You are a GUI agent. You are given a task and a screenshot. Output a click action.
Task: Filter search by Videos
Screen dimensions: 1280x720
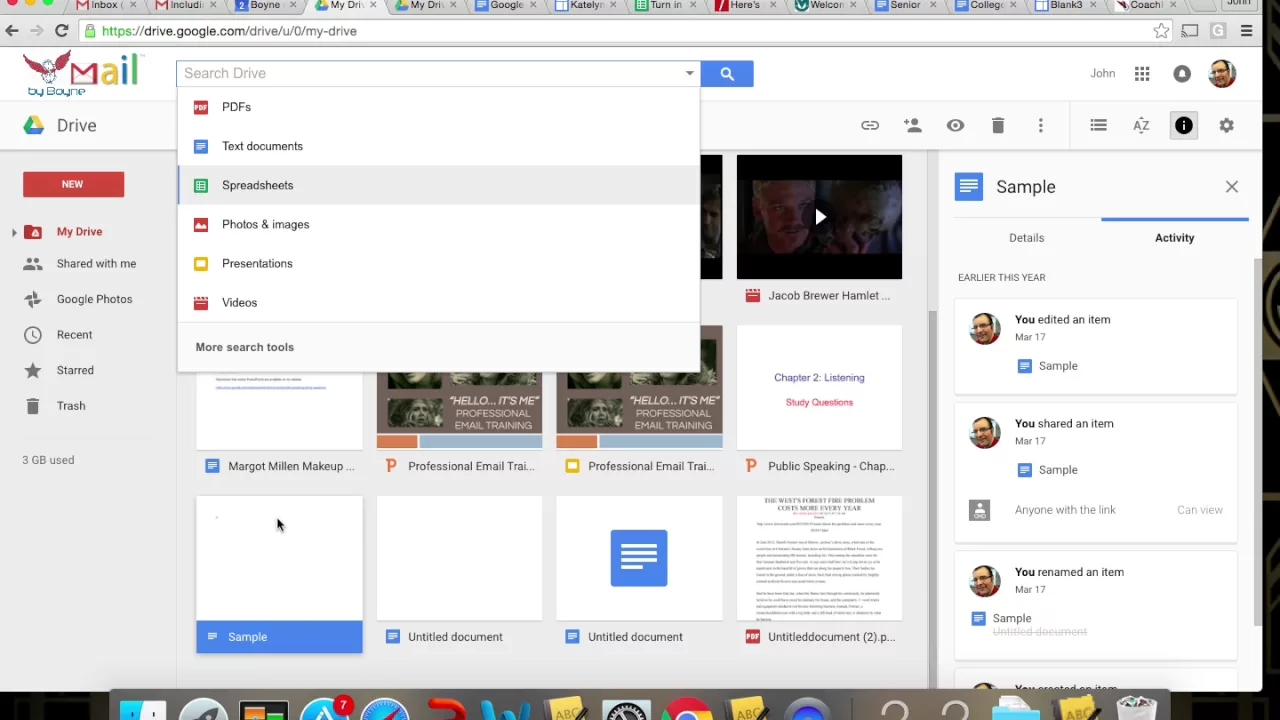tap(439, 302)
